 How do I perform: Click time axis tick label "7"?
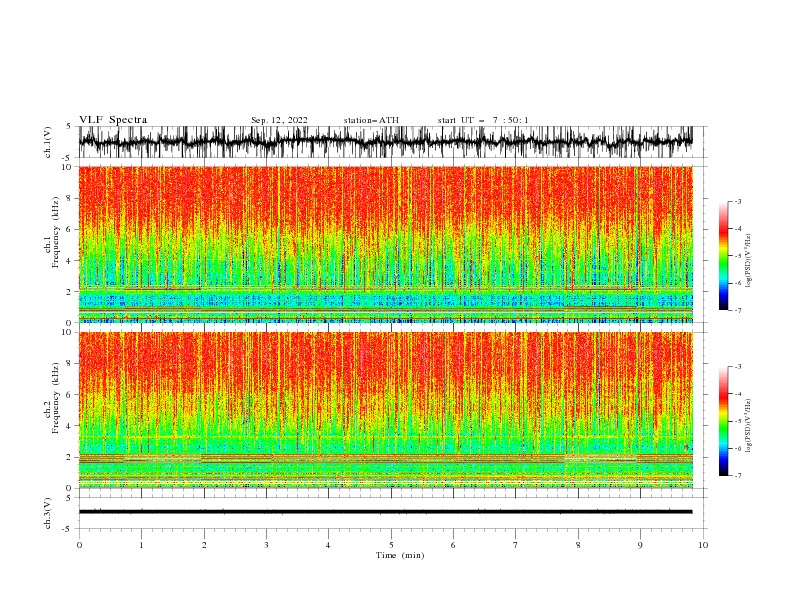point(516,545)
